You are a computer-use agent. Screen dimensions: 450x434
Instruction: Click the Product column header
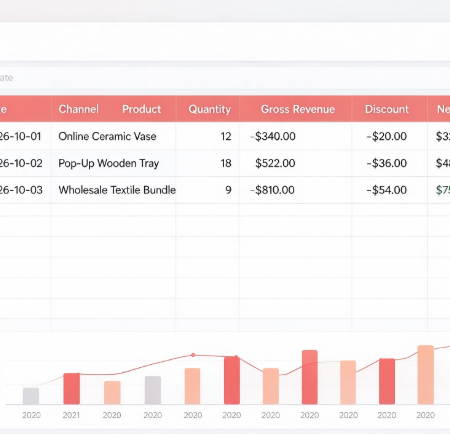pyautogui.click(x=141, y=109)
